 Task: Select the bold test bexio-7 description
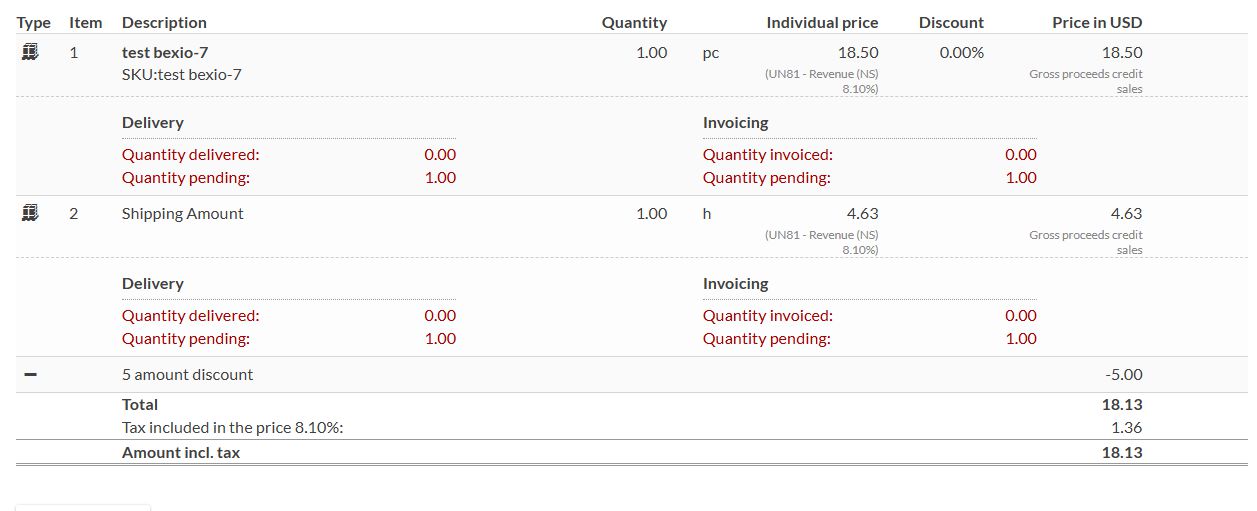165,52
